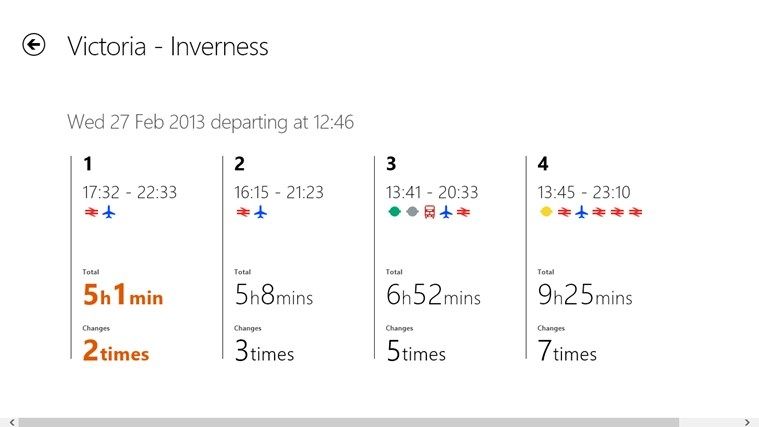Click the scrollbar left arrow
The image size is (759, 427).
pos(12,423)
